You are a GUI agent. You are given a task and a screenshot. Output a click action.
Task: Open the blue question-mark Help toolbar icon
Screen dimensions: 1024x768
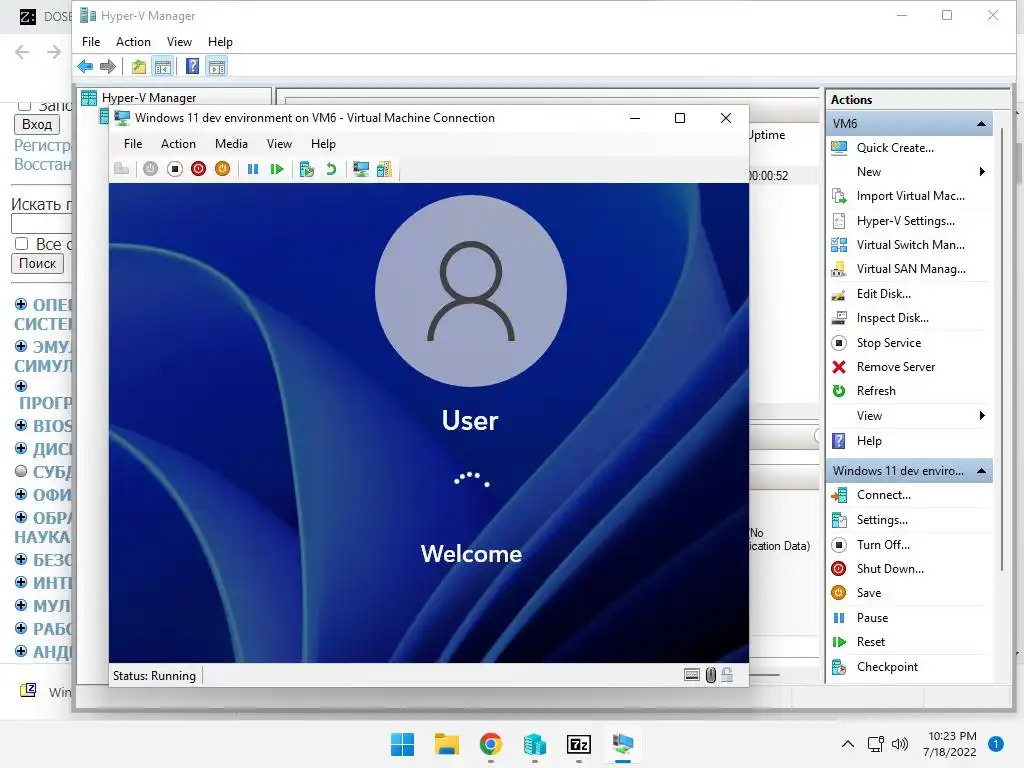(x=192, y=66)
